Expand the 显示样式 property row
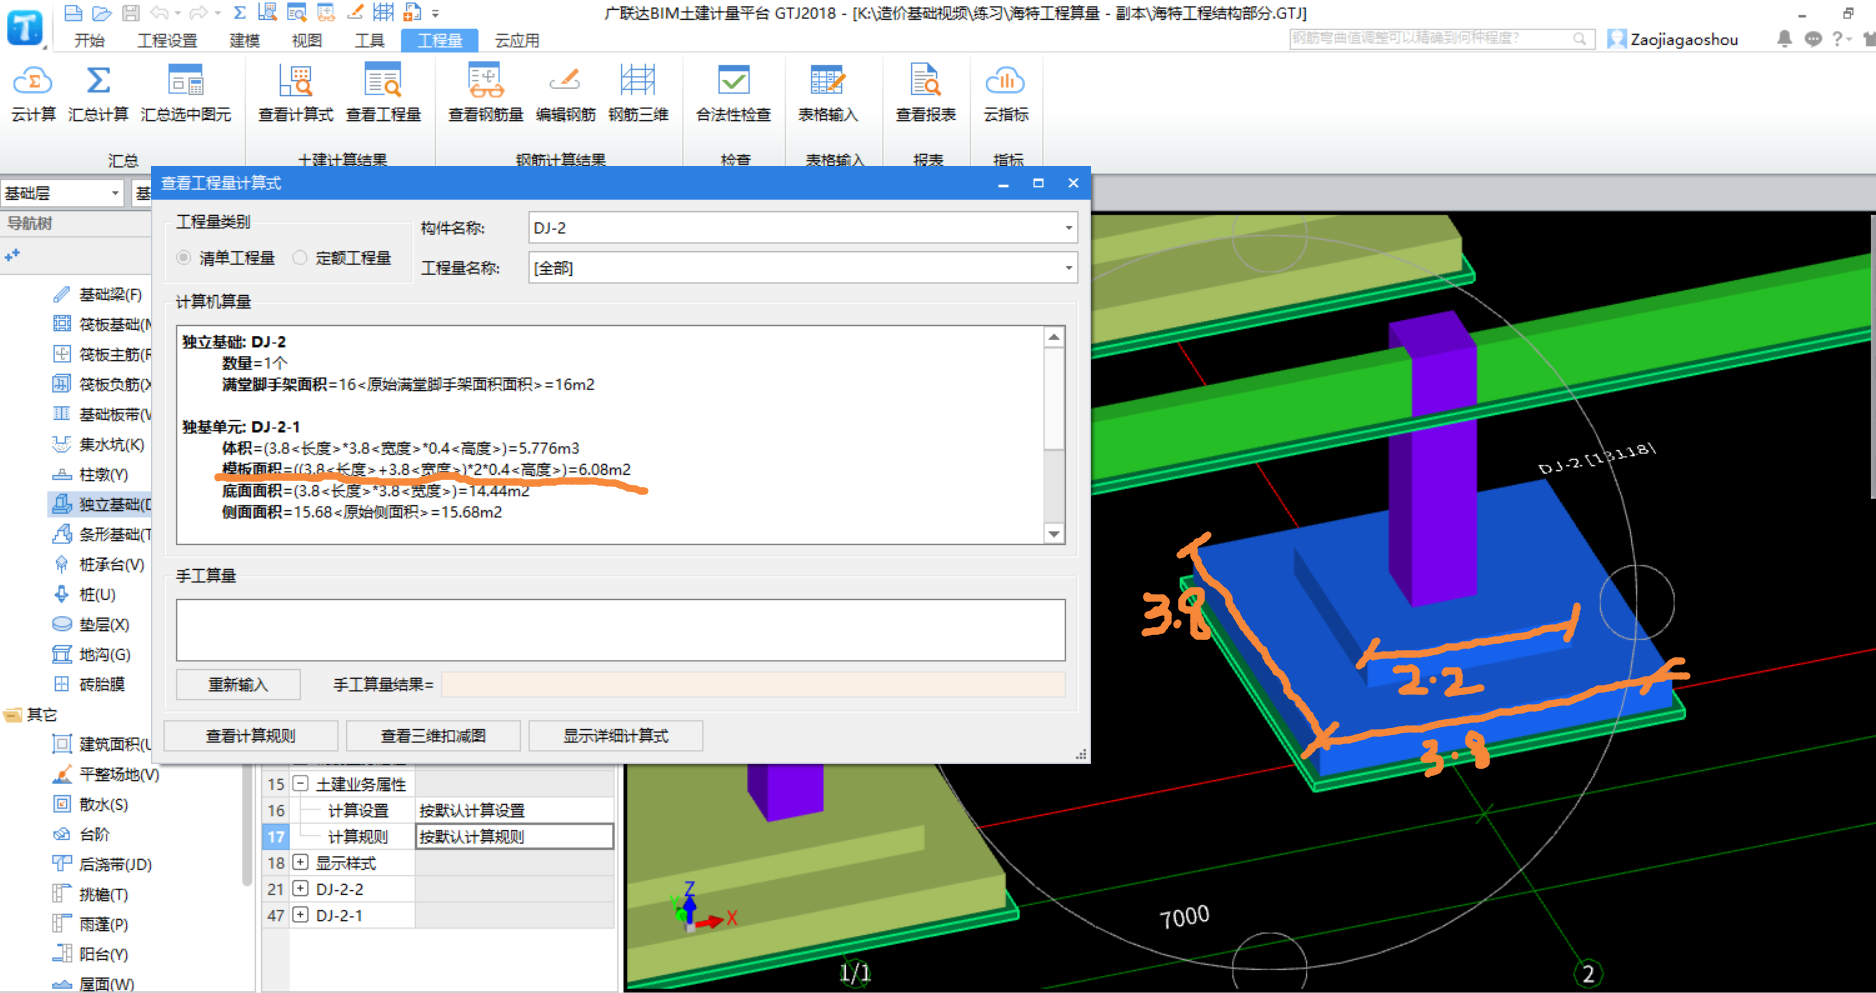The image size is (1876, 993). [300, 863]
